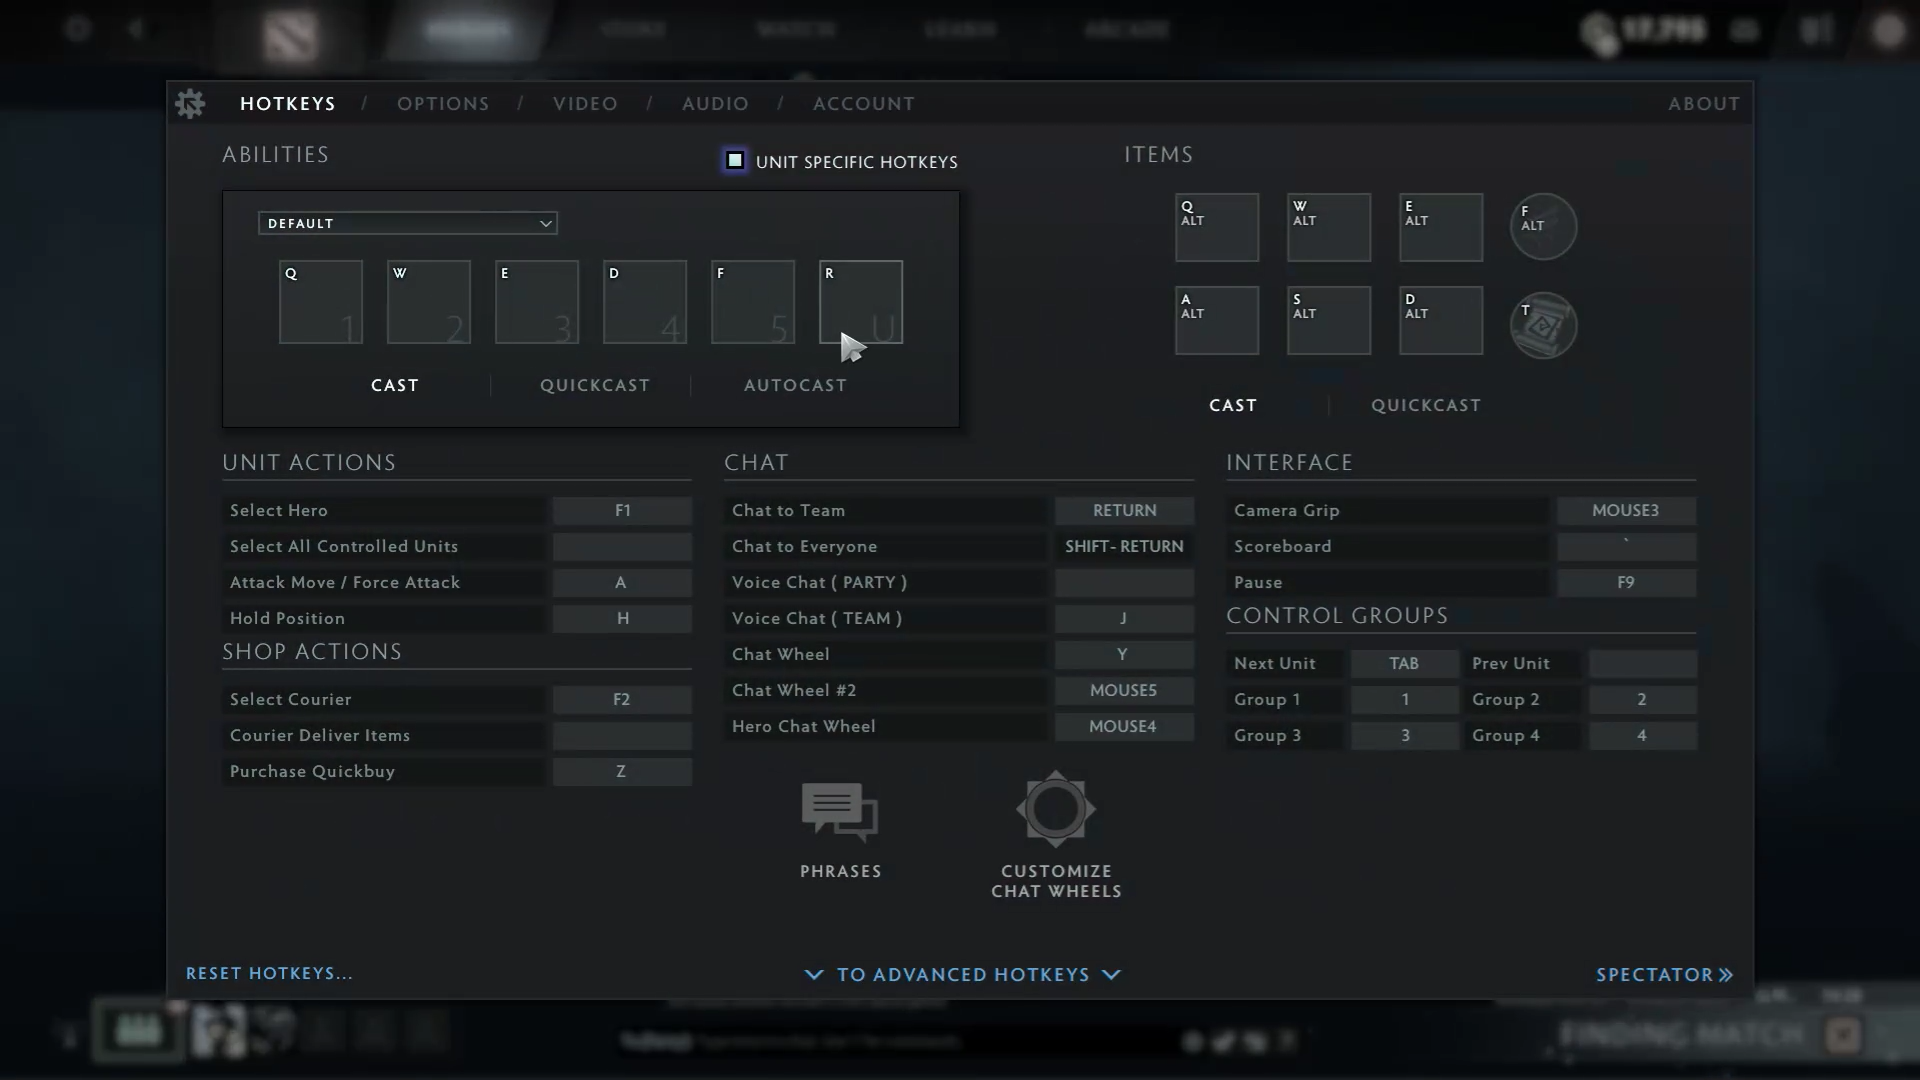Click the settings gear icon
The height and width of the screenshot is (1080, 1920).
(190, 103)
